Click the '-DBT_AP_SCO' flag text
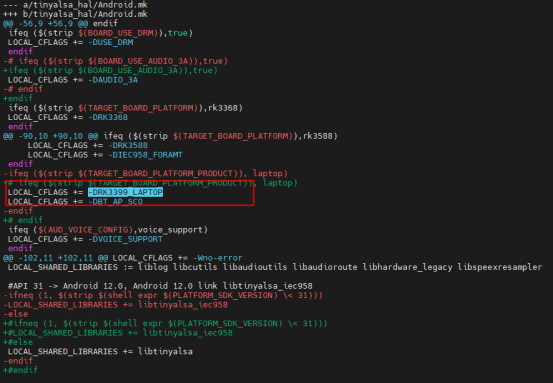This screenshot has width=553, height=383. click(115, 201)
